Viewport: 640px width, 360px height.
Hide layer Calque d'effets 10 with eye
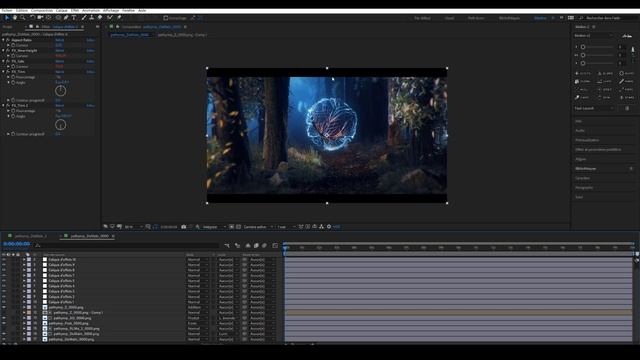pyautogui.click(x=4, y=260)
